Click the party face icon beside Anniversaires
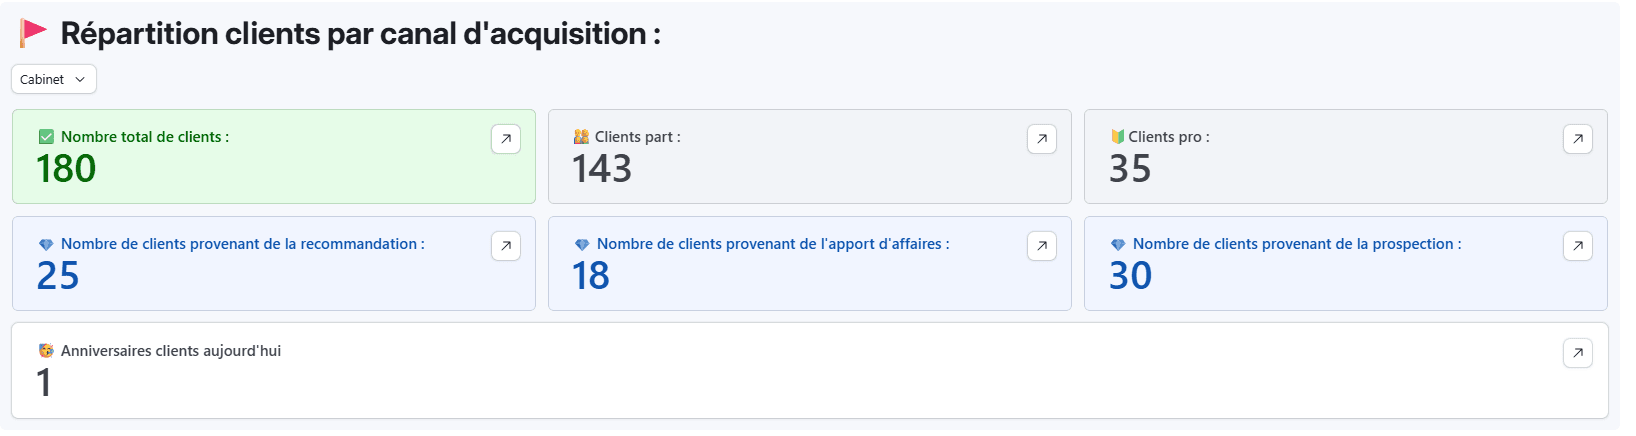The width and height of the screenshot is (1636, 436). click(46, 351)
